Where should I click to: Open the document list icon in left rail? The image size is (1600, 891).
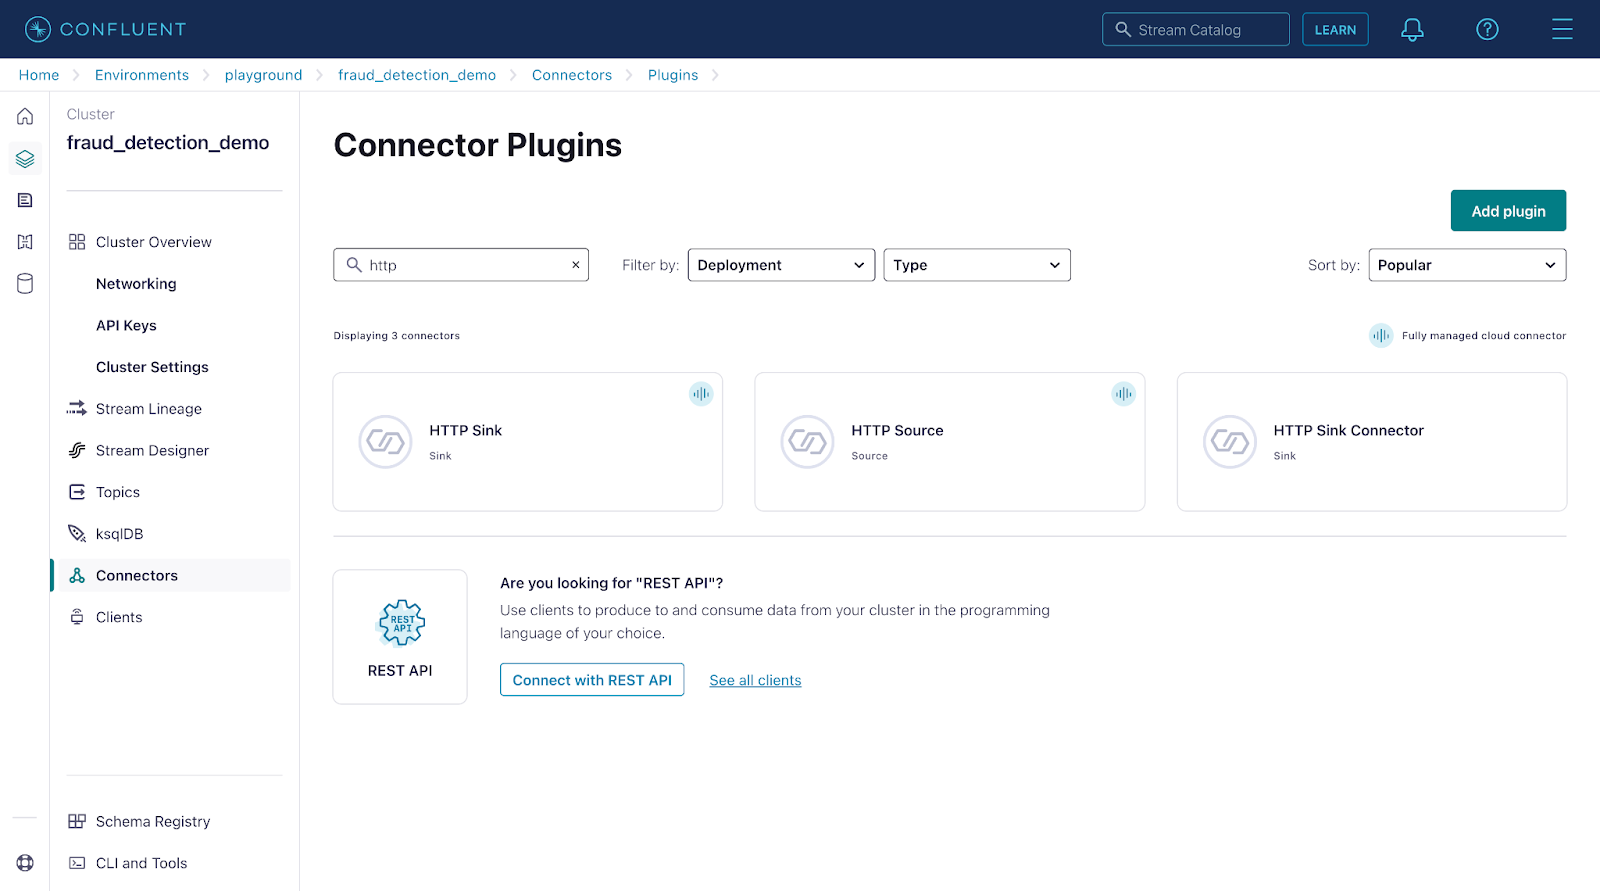(x=25, y=200)
